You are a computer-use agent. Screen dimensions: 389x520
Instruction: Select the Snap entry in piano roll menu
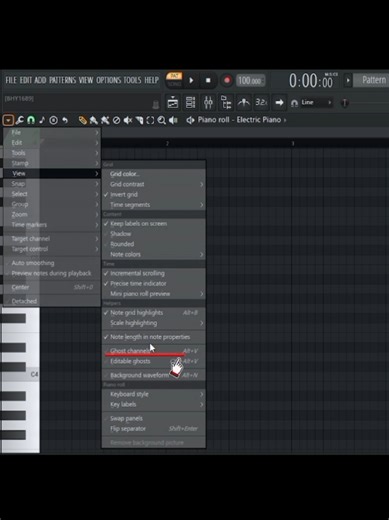point(52,184)
